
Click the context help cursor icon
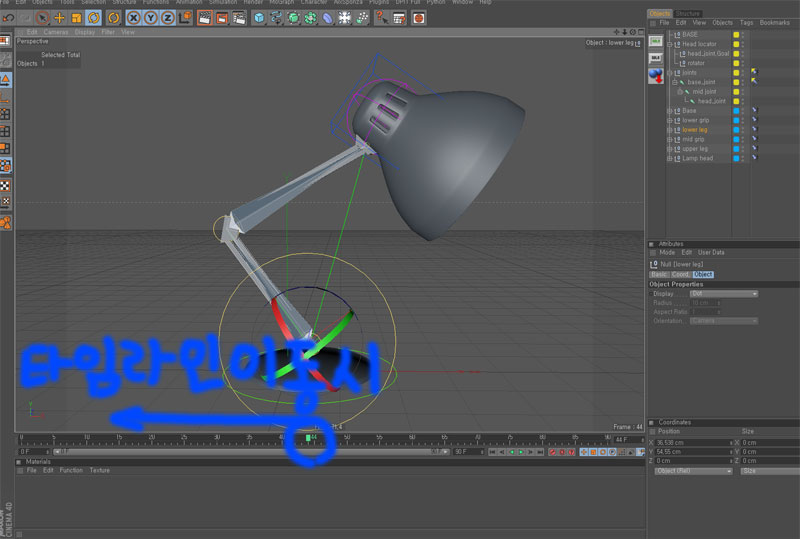tap(382, 18)
